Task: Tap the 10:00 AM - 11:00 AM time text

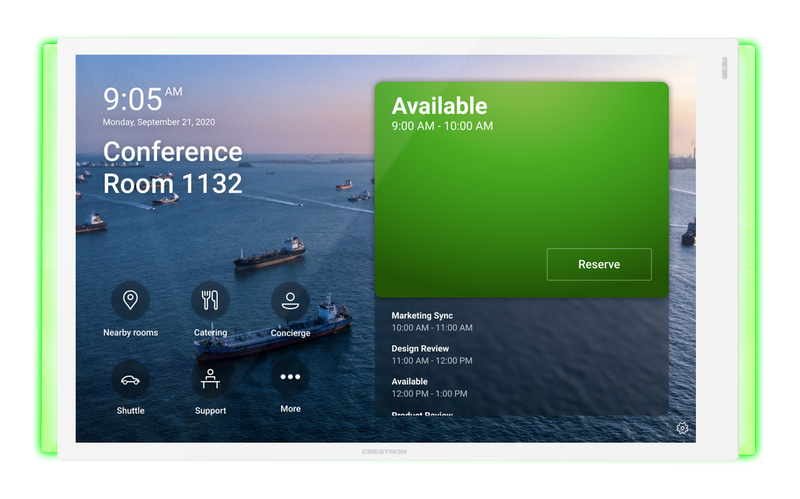Action: [432, 328]
